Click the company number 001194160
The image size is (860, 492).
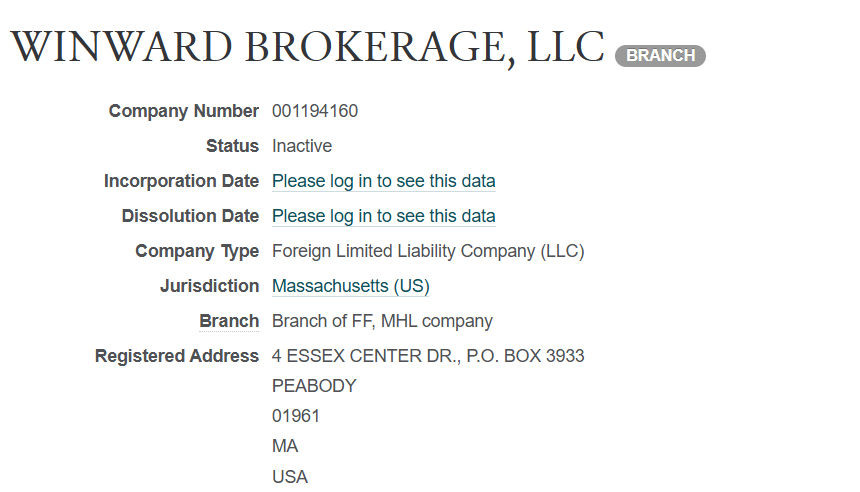[314, 111]
